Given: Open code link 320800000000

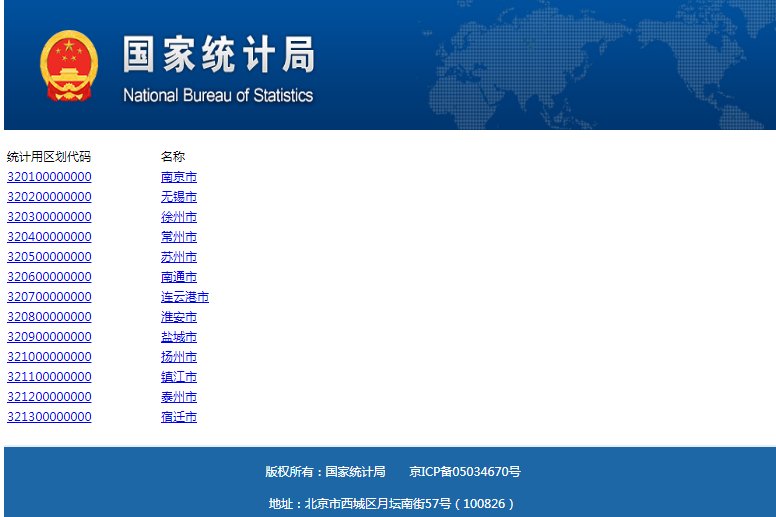Looking at the screenshot, I should tap(49, 317).
